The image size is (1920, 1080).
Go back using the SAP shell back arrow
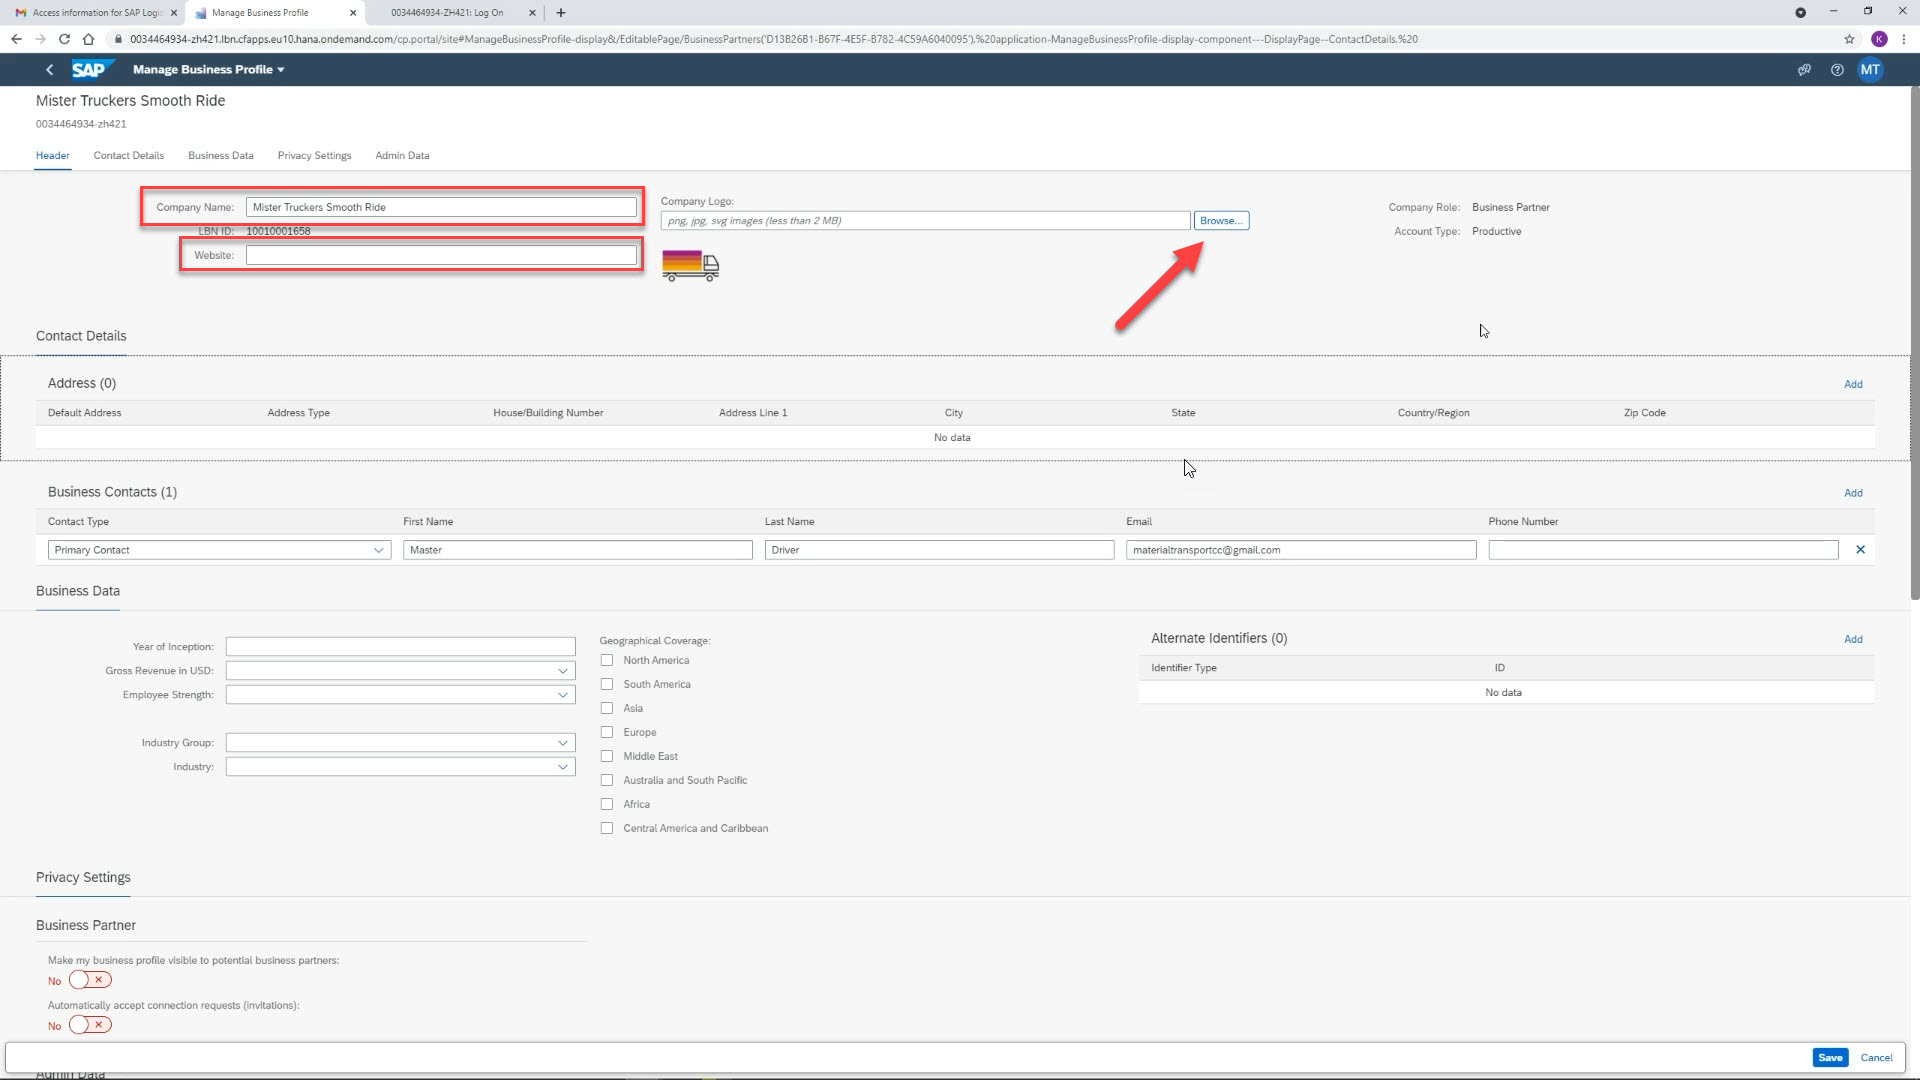(50, 70)
